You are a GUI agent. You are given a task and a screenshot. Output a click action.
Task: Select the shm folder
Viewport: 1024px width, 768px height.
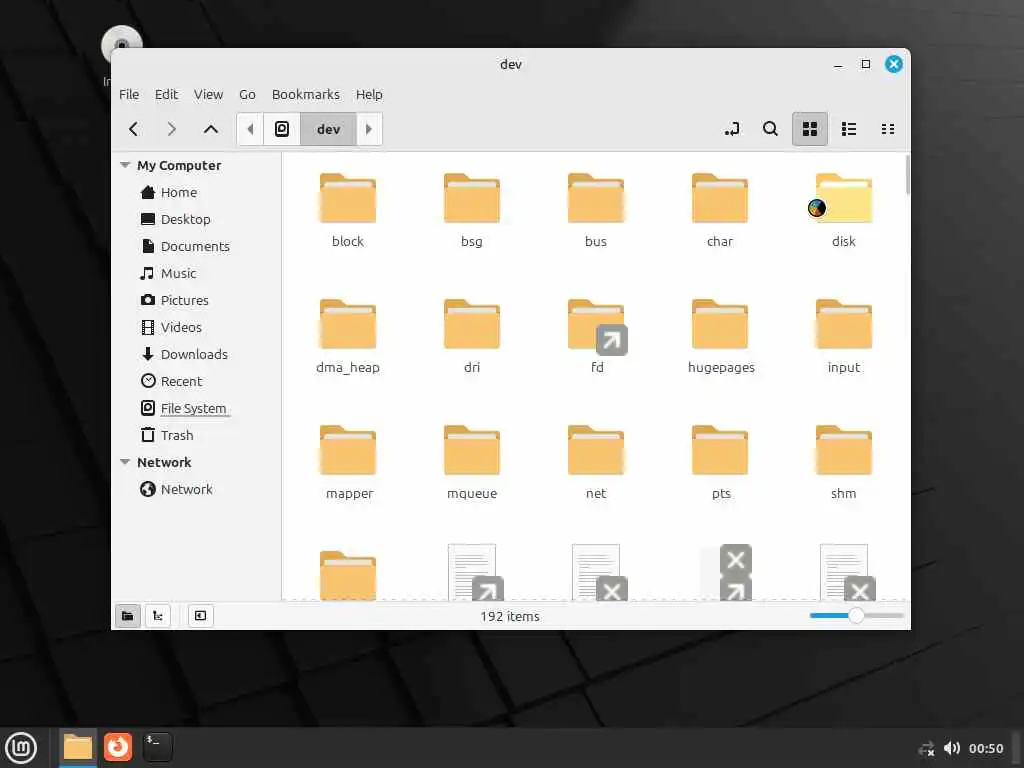(843, 462)
